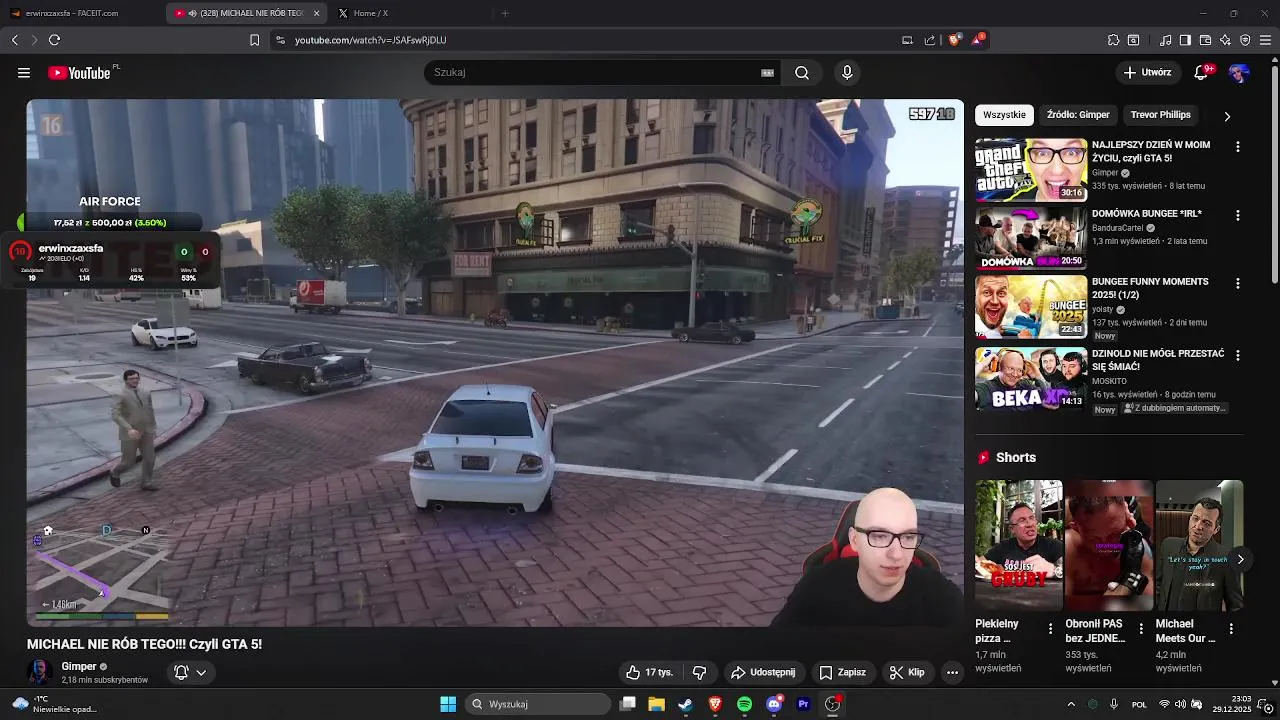Open a new browser tab
This screenshot has width=1280, height=720.
point(505,13)
